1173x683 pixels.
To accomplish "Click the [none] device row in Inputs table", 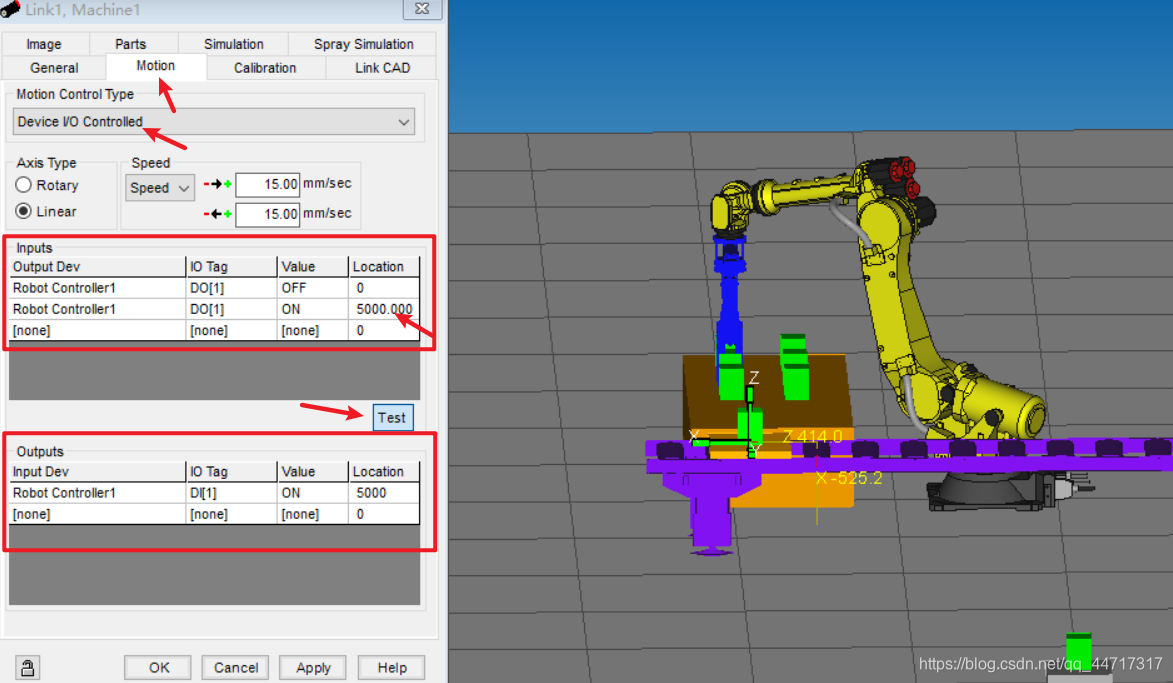I will tap(215, 330).
